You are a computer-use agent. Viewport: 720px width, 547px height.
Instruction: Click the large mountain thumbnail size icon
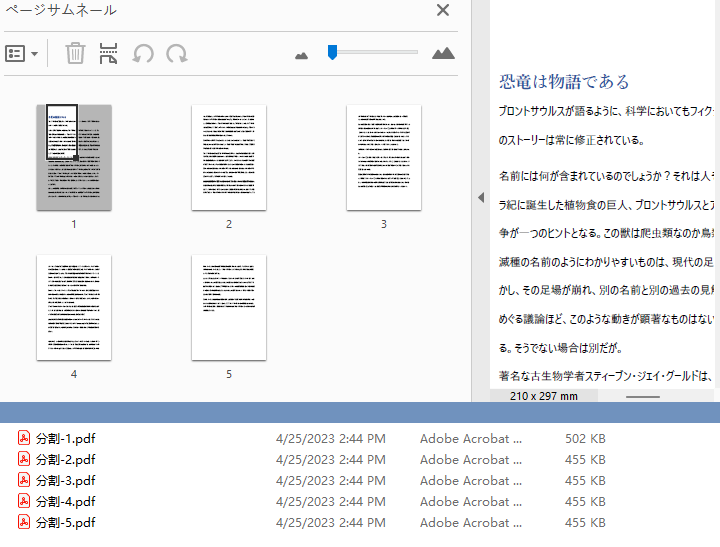[x=443, y=53]
